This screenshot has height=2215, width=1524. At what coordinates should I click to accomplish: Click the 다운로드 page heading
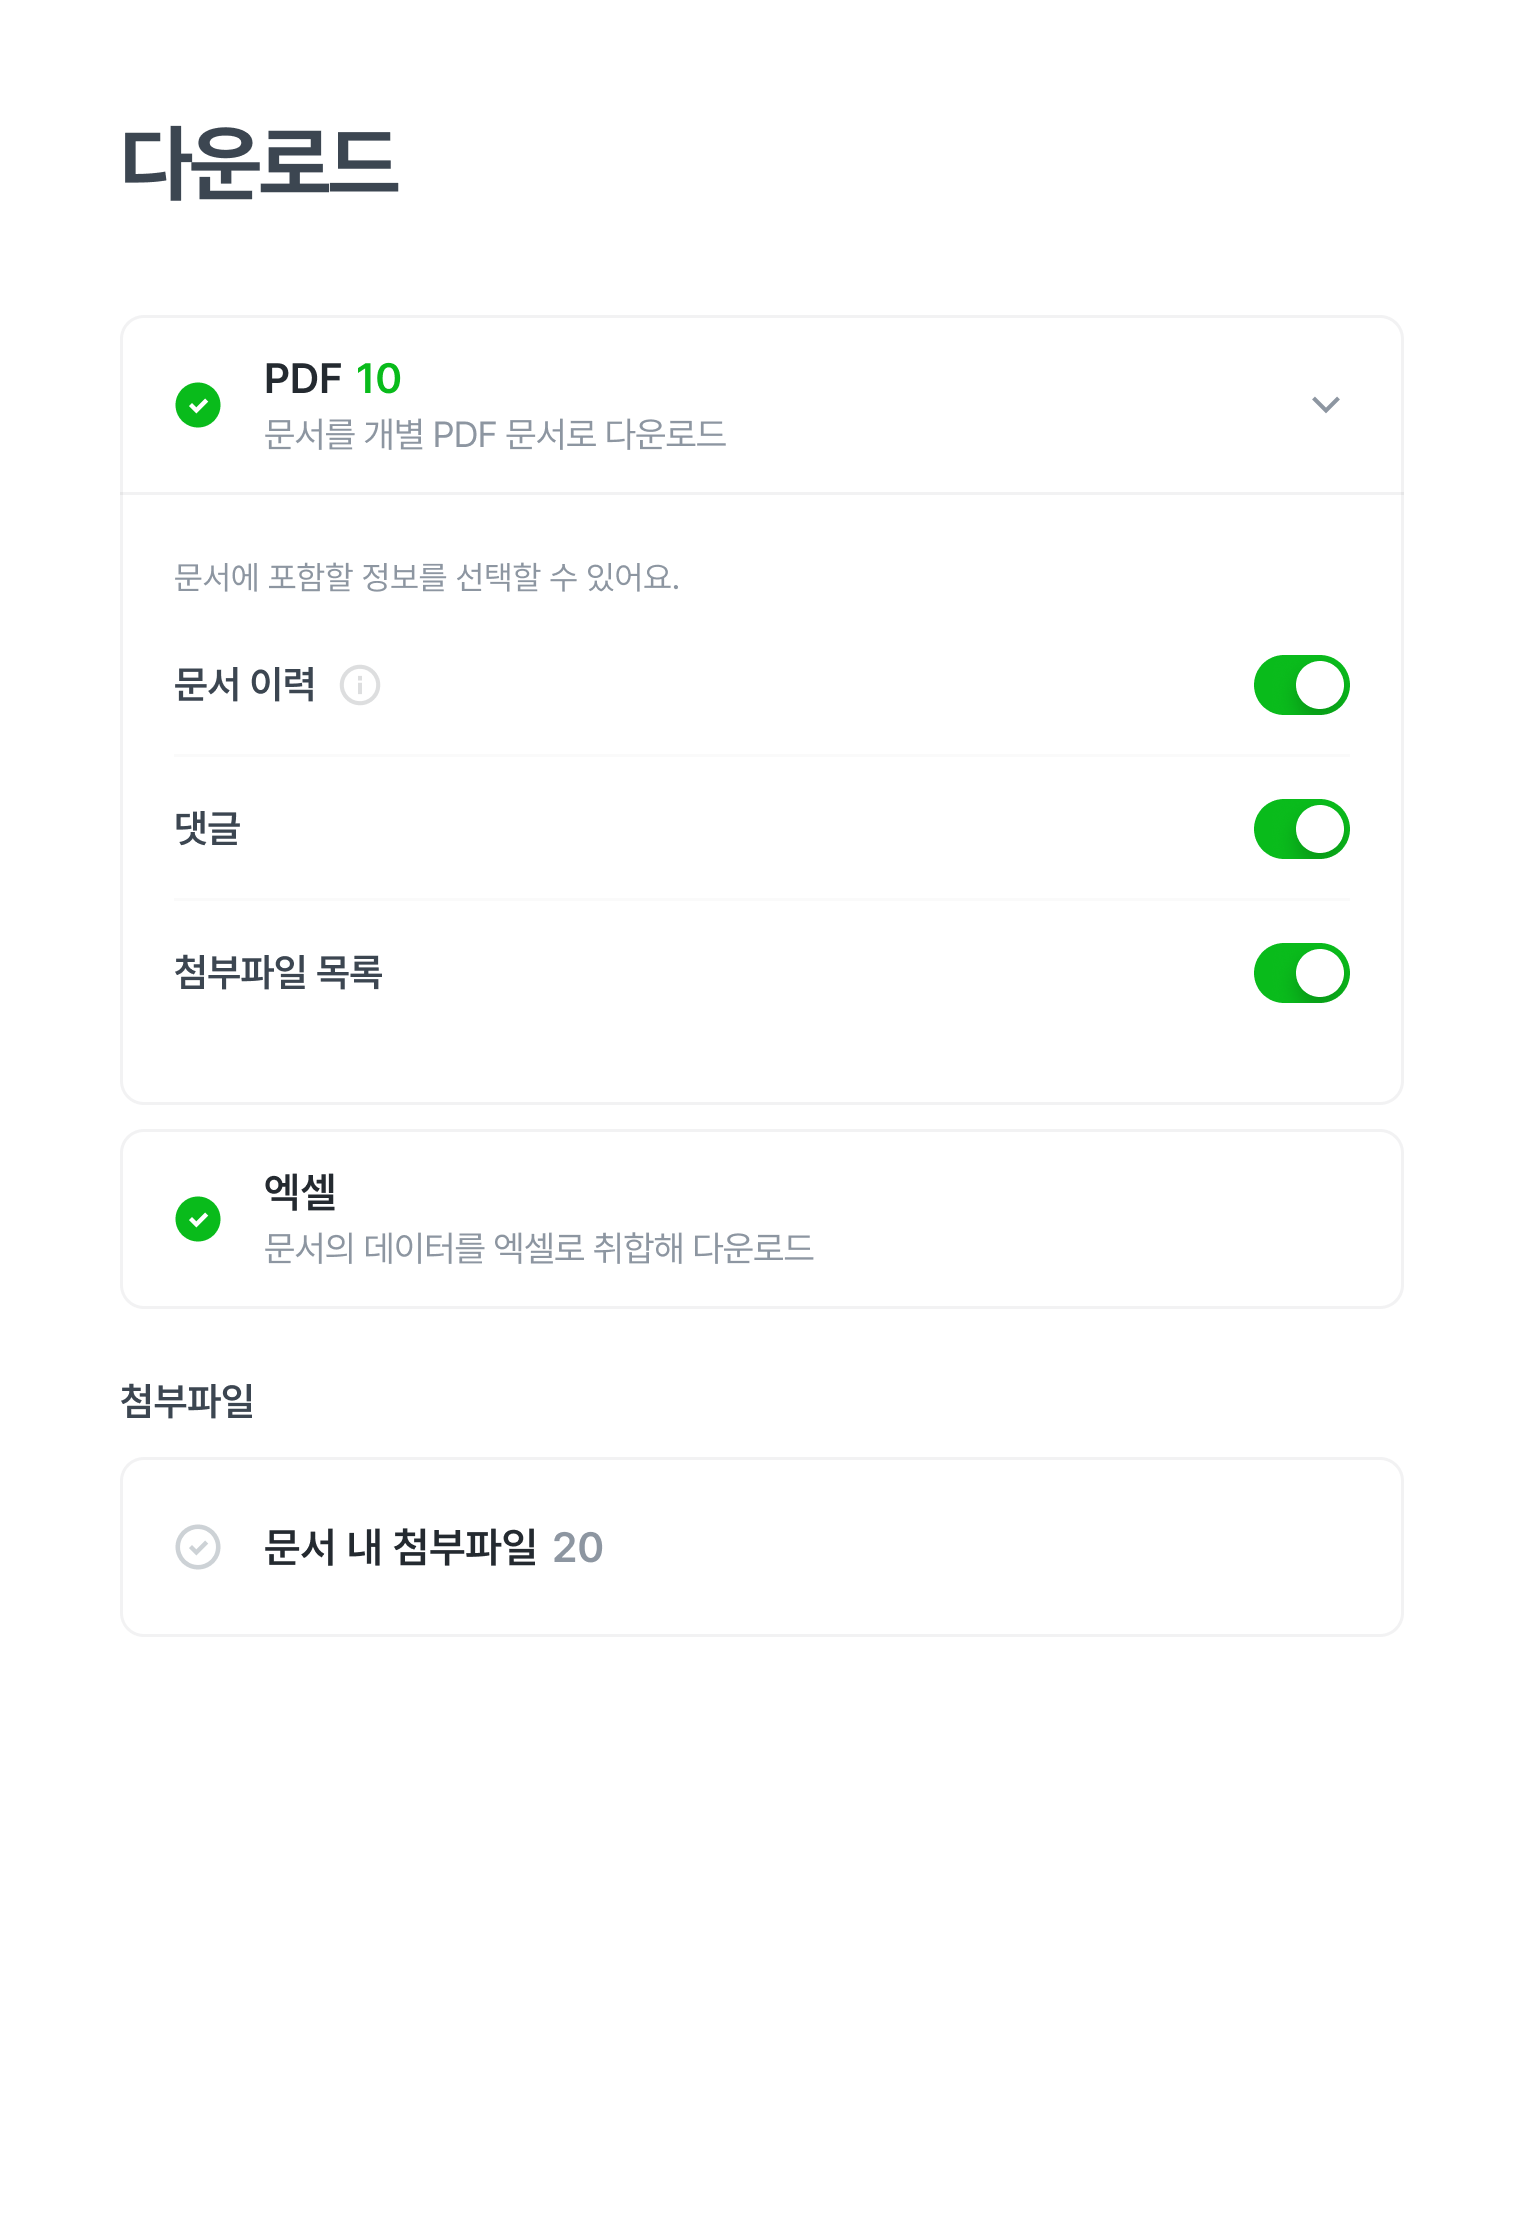pos(260,162)
